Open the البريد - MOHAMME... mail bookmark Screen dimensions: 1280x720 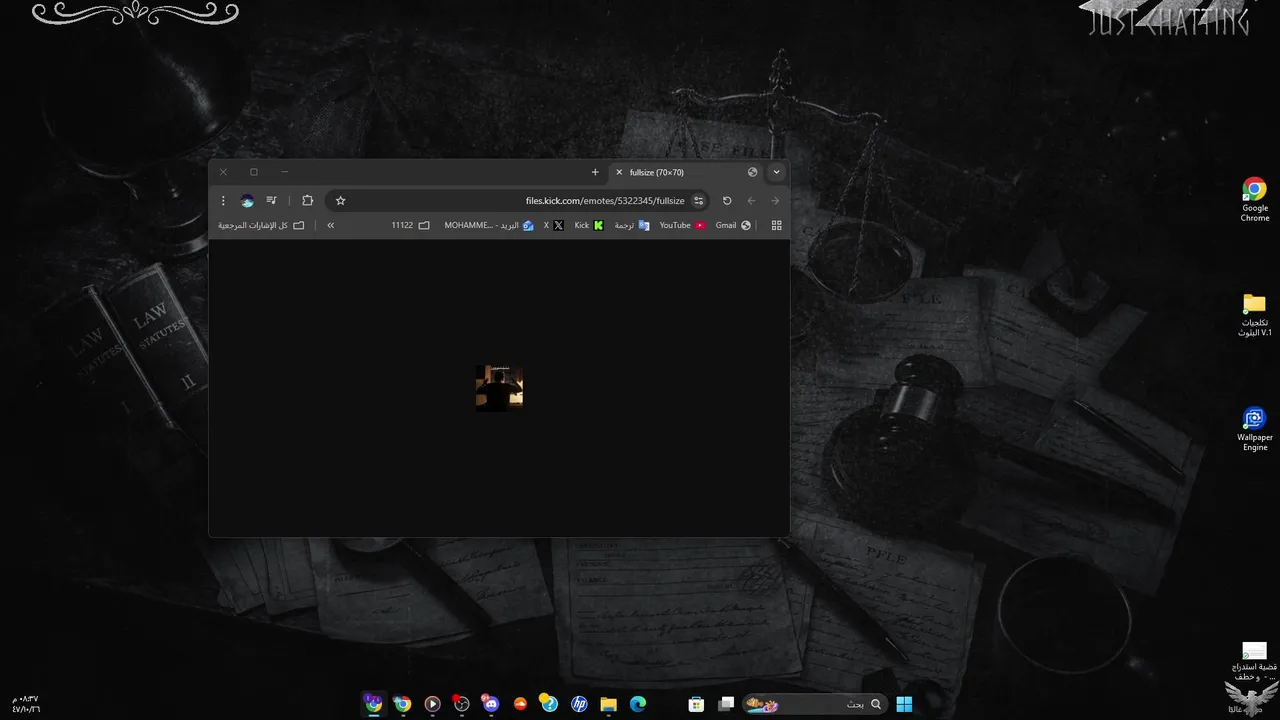(489, 226)
